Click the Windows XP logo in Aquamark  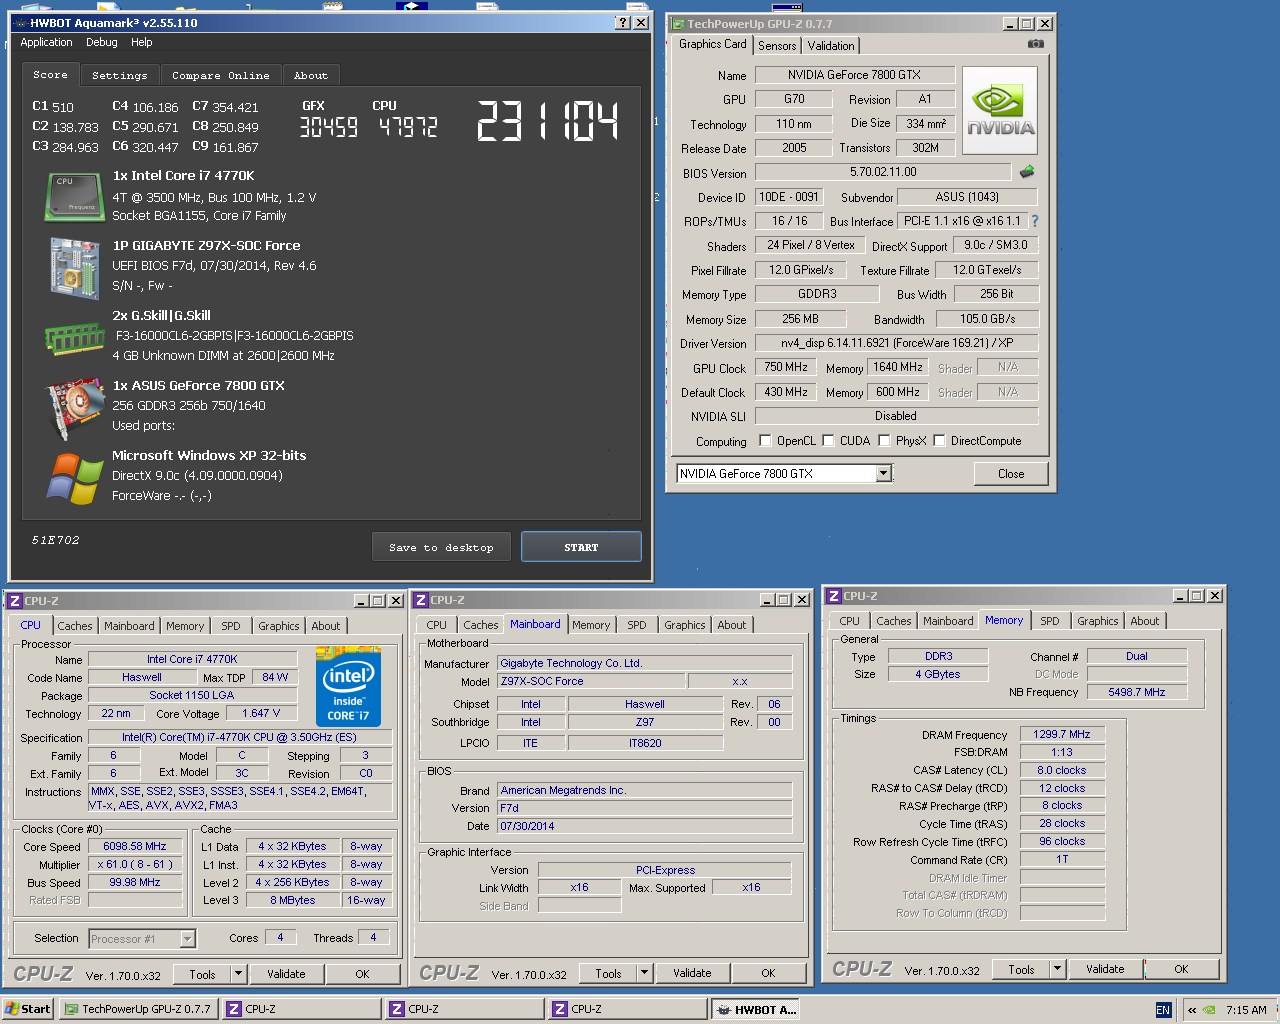click(74, 479)
